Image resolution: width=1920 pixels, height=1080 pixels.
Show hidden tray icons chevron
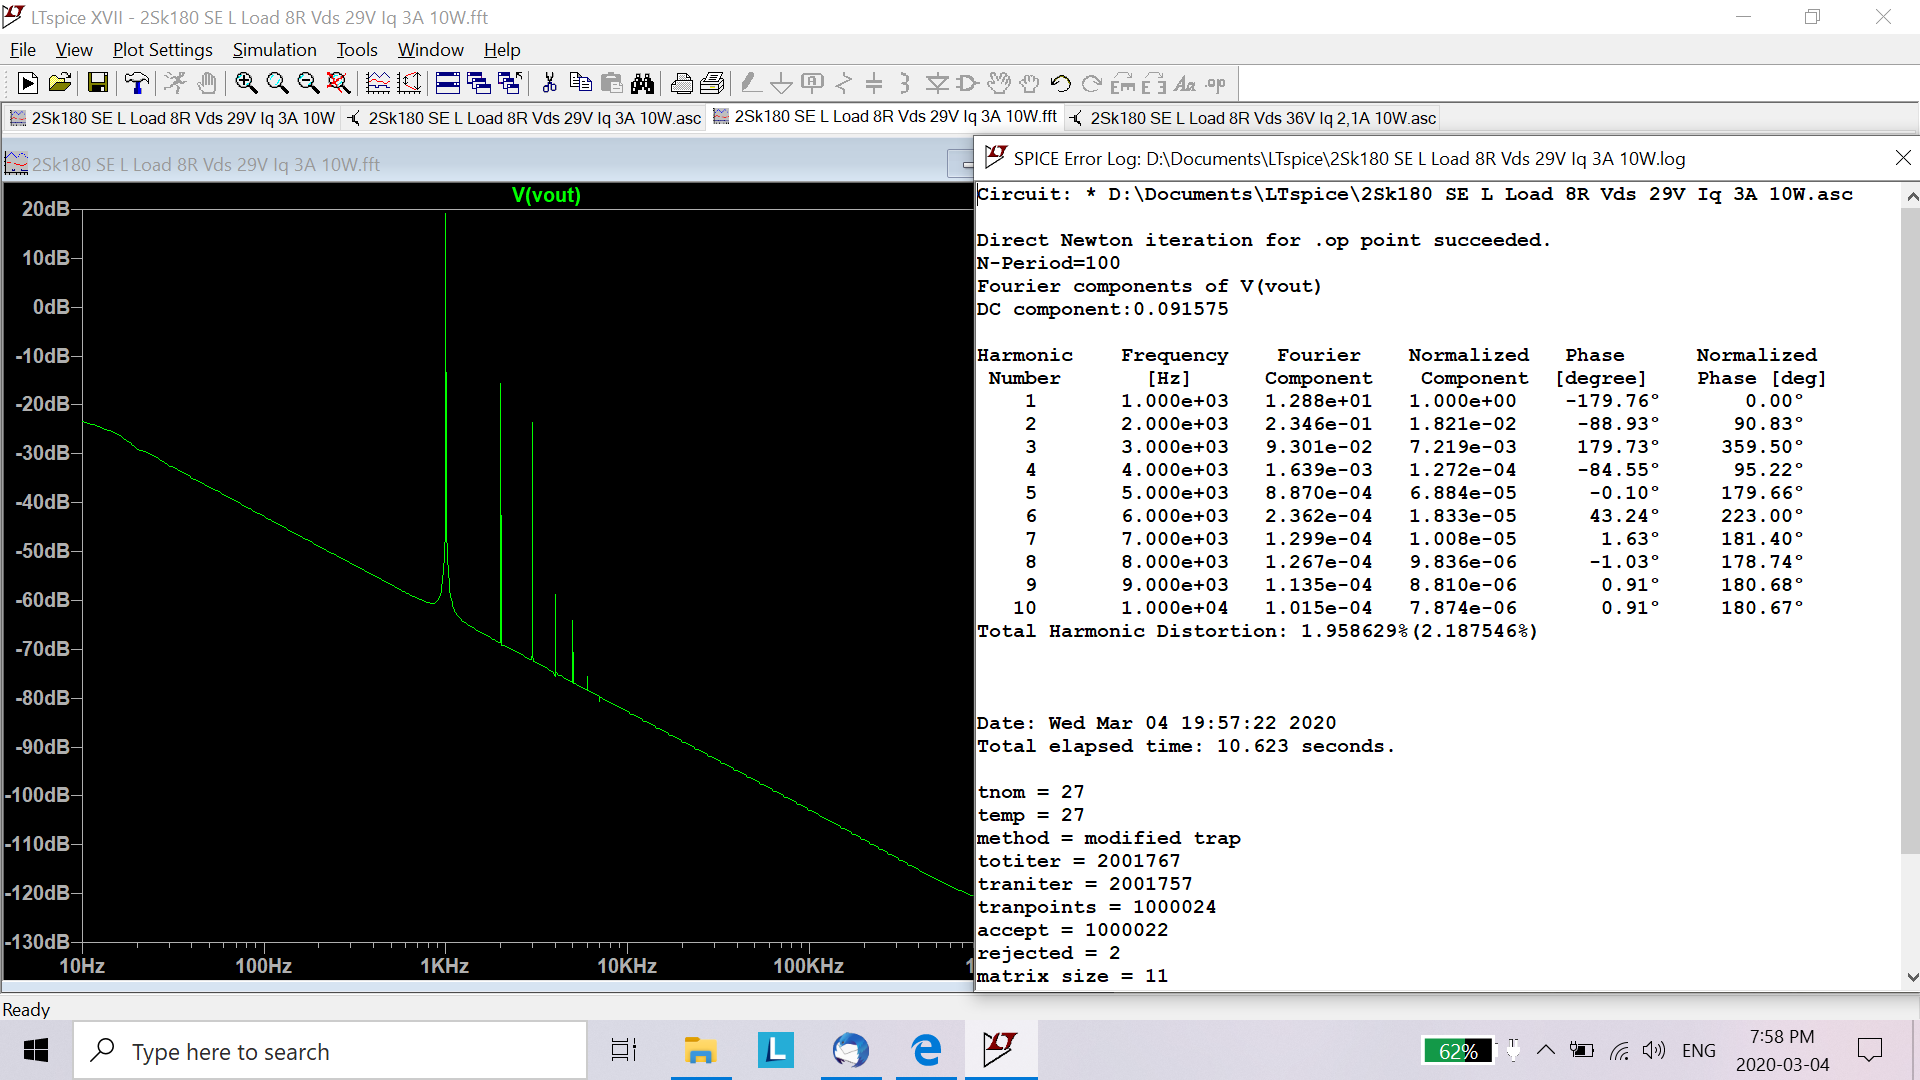pos(1545,1051)
